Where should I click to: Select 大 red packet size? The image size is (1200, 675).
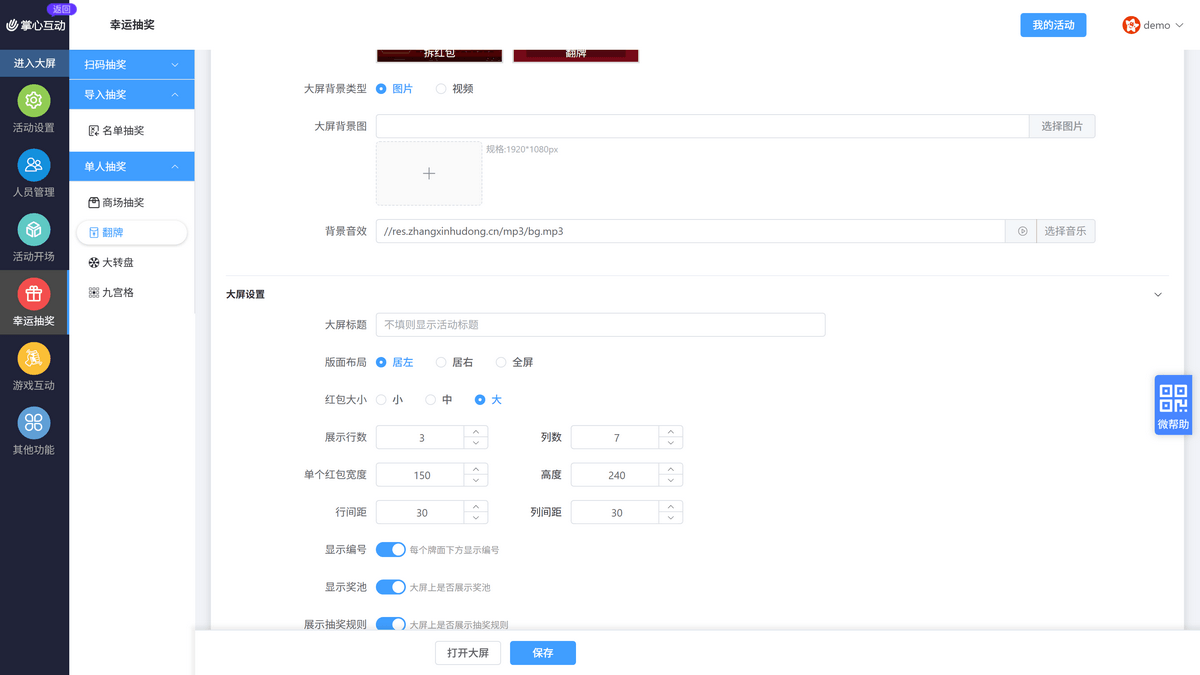coord(480,399)
